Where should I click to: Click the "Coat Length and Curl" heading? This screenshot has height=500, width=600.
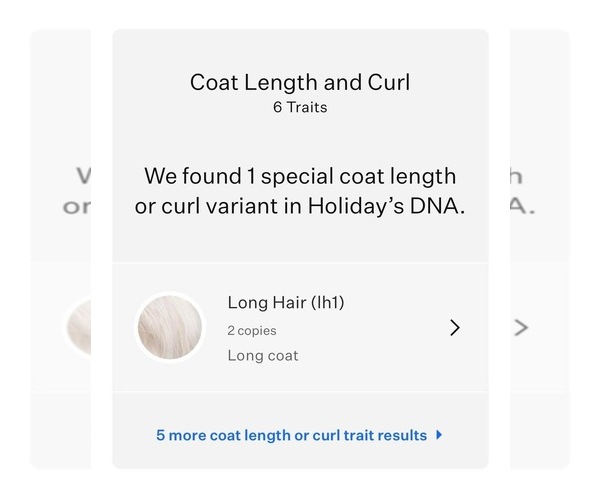300,82
